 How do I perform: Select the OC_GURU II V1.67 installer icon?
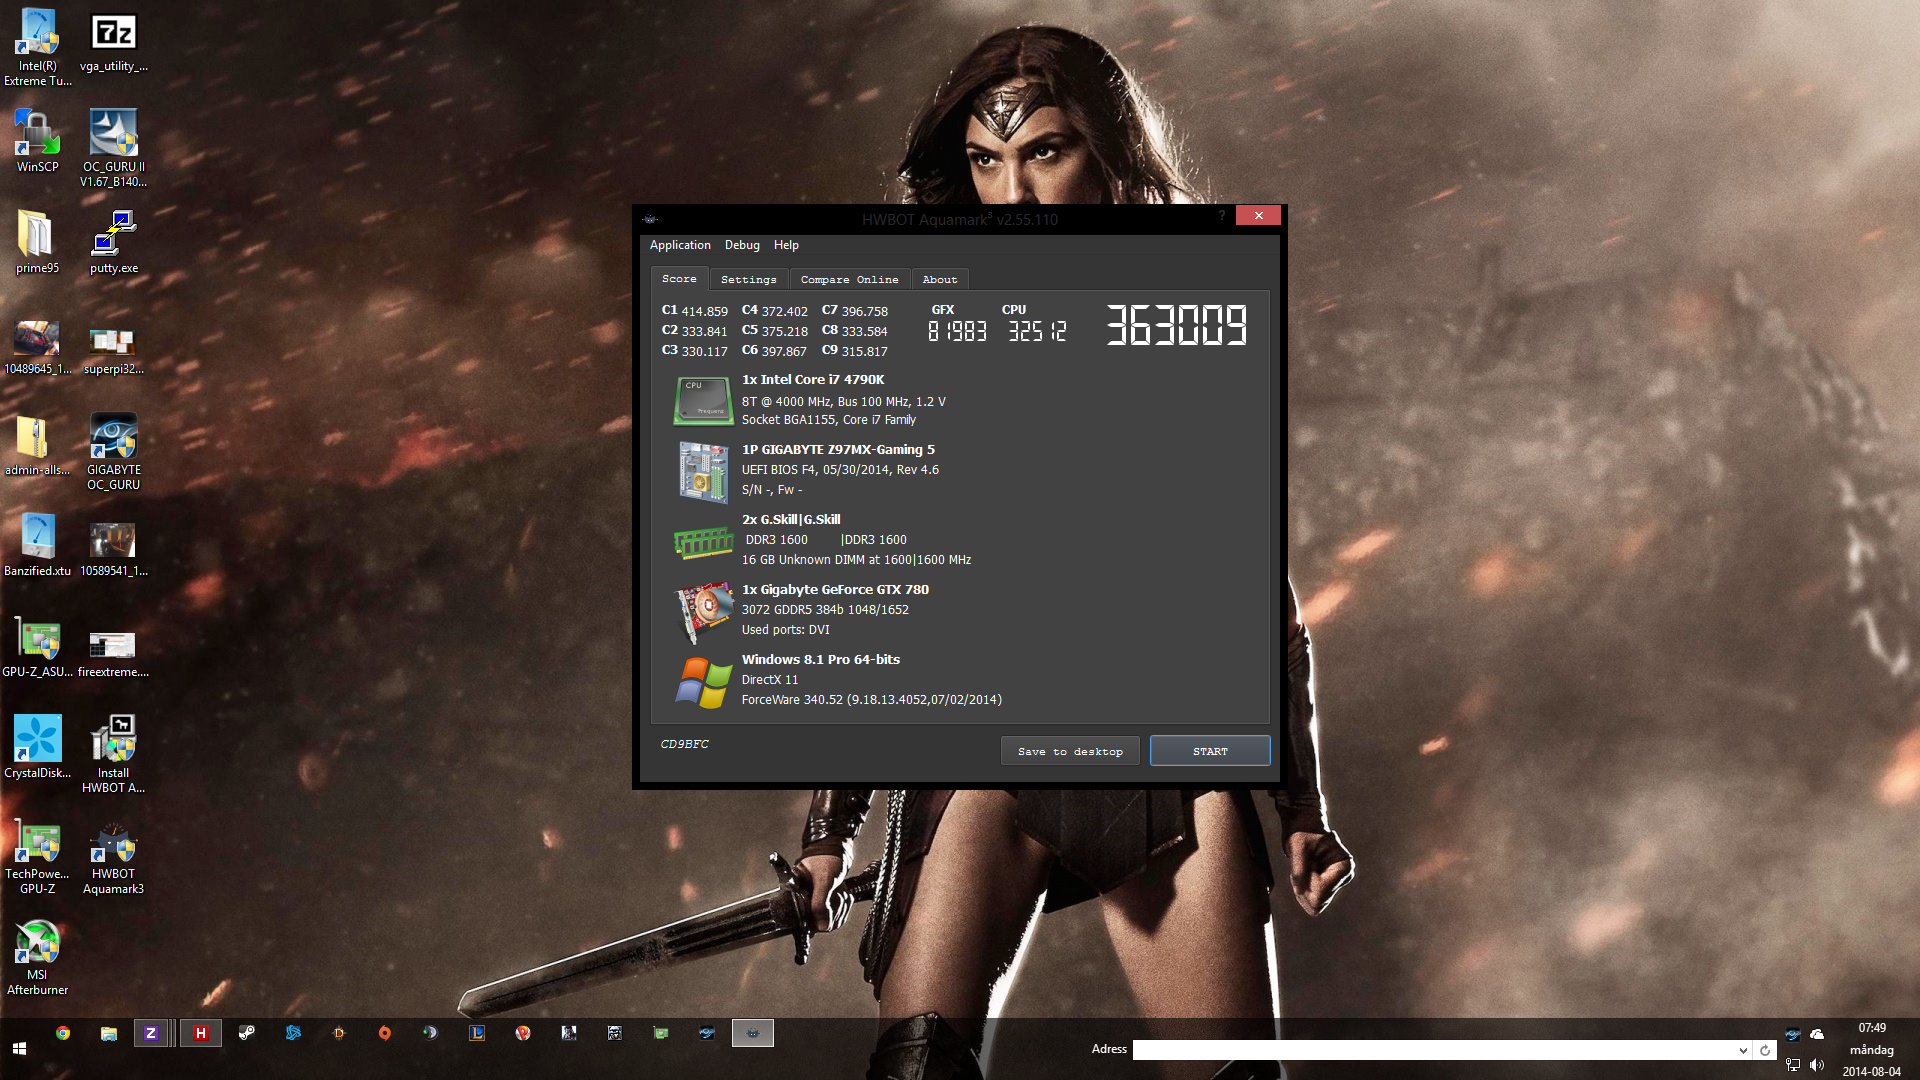[x=113, y=148]
